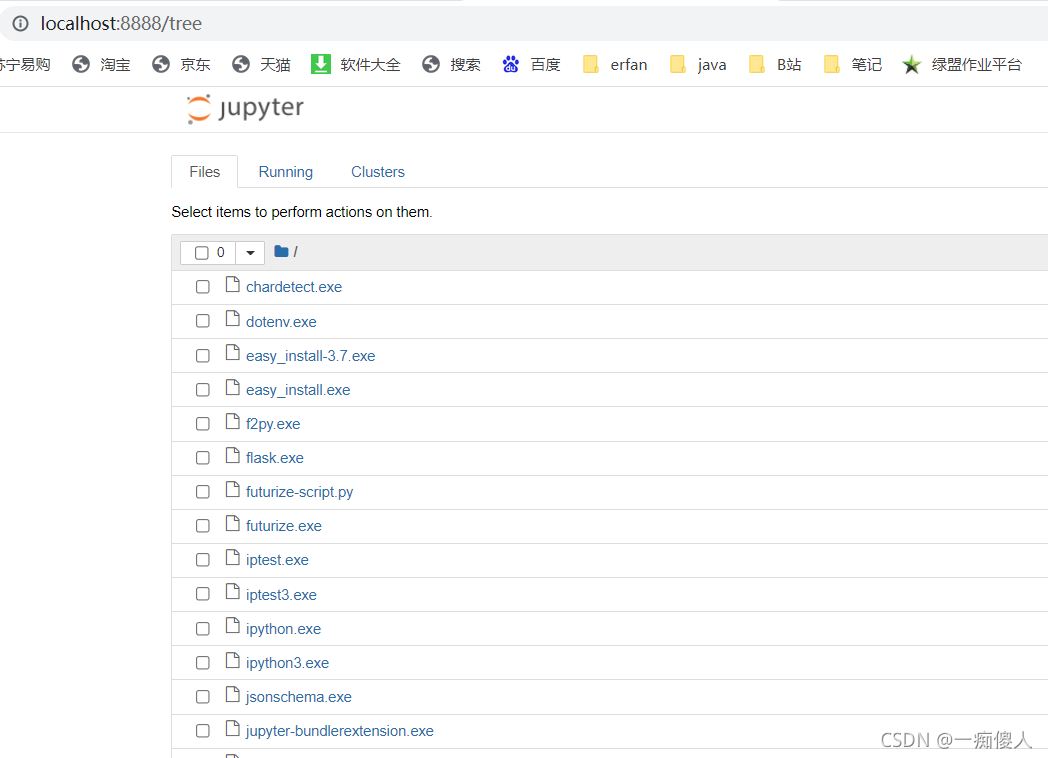Switch to the Clusters tab
Screen dimensions: 1048x758
pos(377,171)
